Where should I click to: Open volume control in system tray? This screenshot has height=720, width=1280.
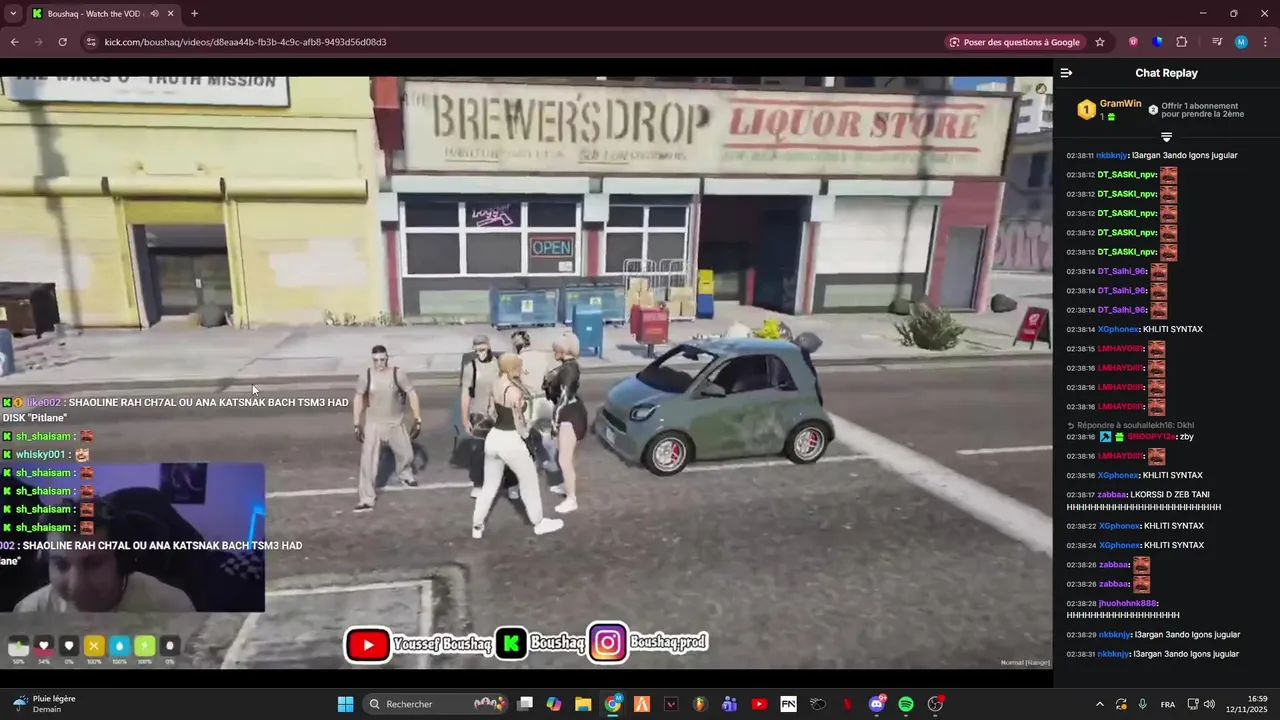(x=1210, y=704)
